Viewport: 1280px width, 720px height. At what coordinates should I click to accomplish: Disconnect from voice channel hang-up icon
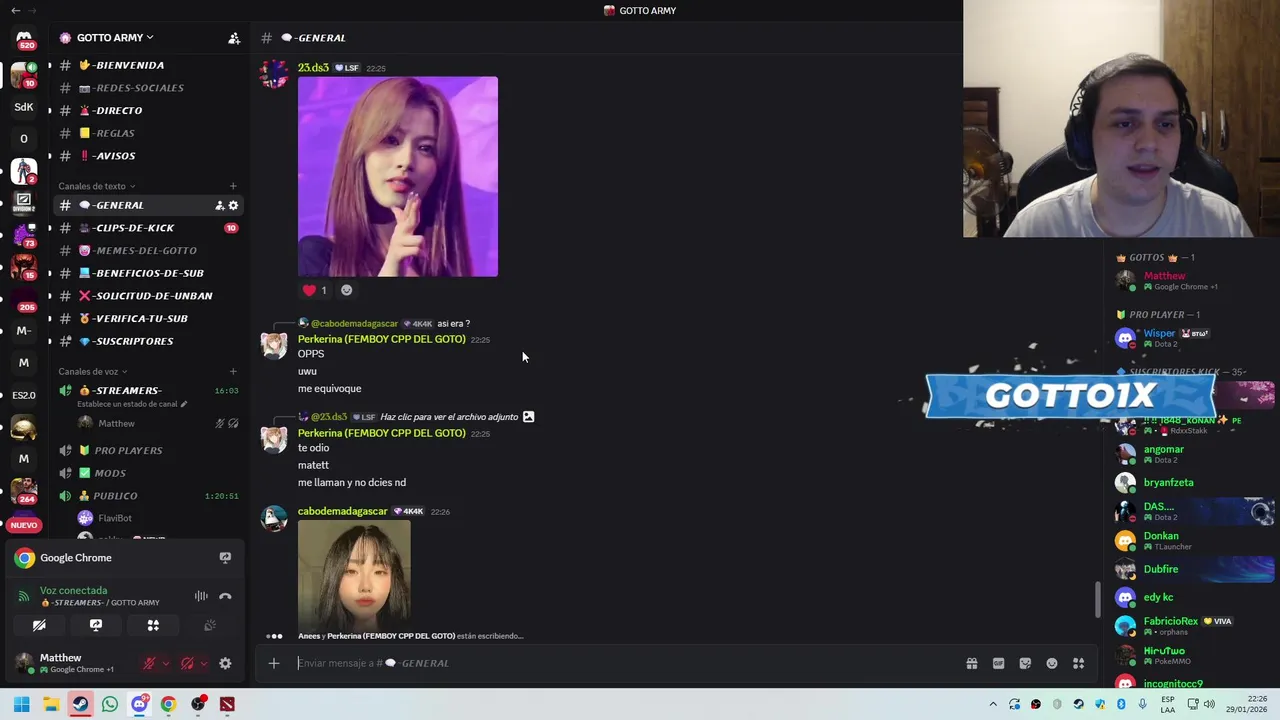225,596
